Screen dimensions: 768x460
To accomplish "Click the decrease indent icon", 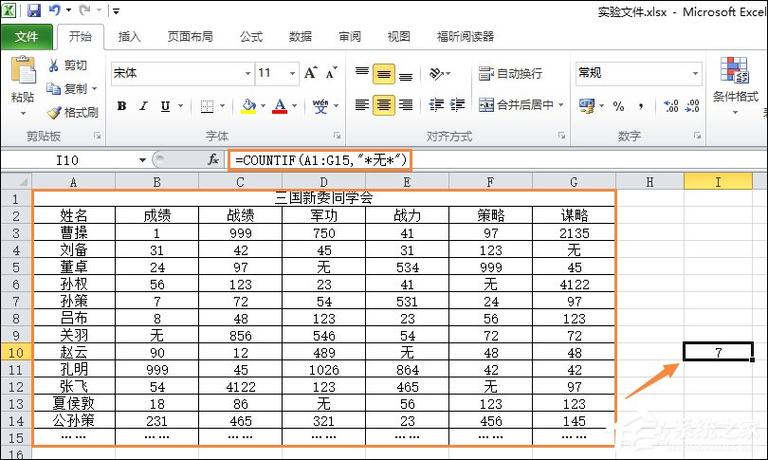I will point(436,105).
